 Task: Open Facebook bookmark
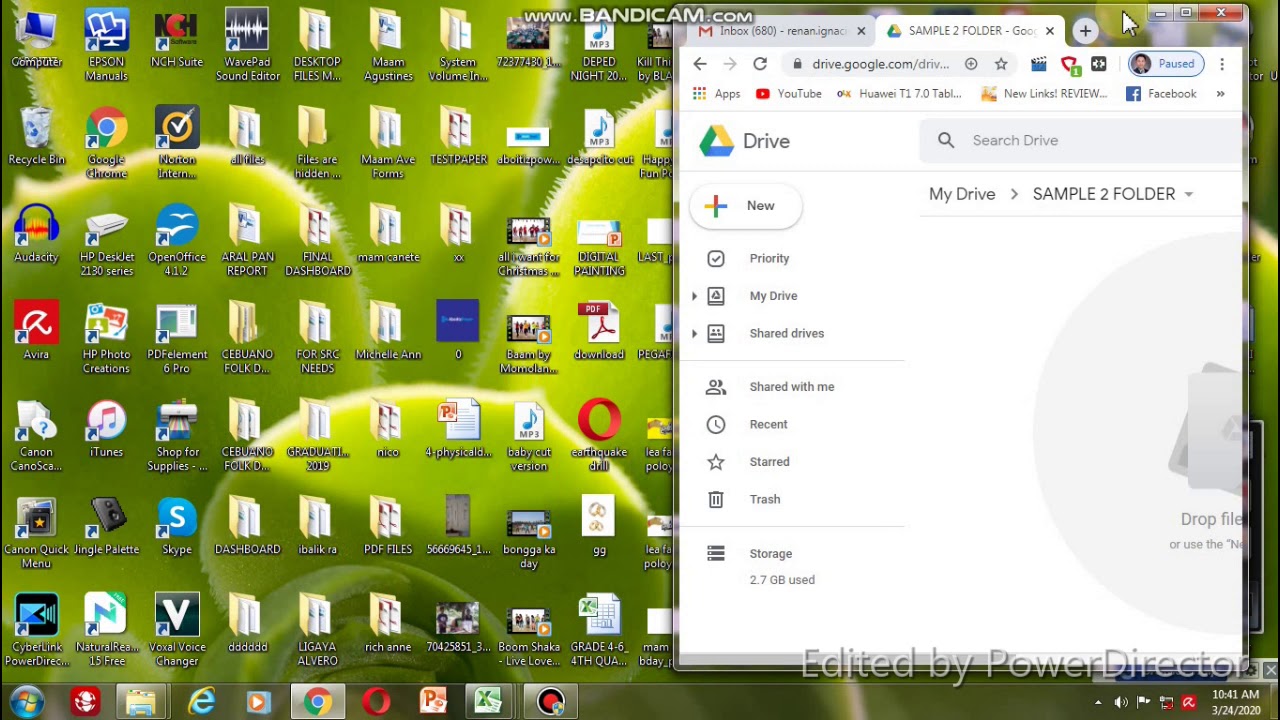(x=1161, y=94)
